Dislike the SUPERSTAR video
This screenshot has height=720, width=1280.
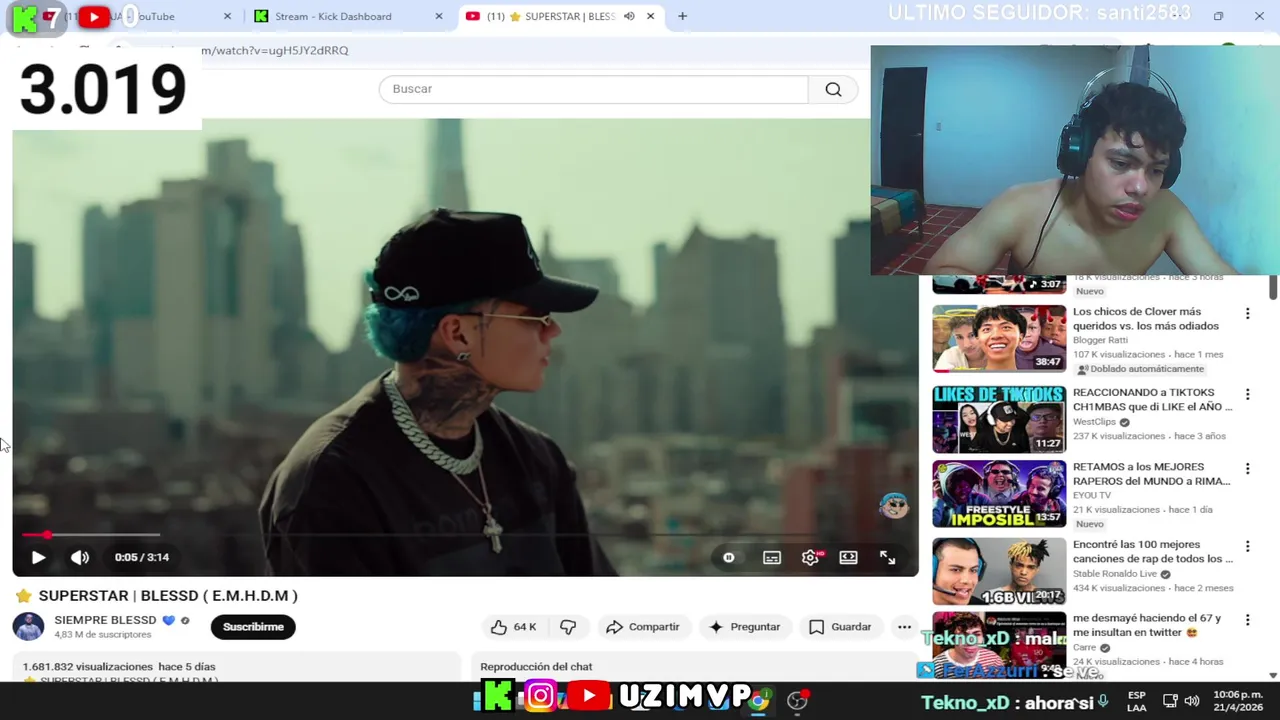tap(568, 627)
